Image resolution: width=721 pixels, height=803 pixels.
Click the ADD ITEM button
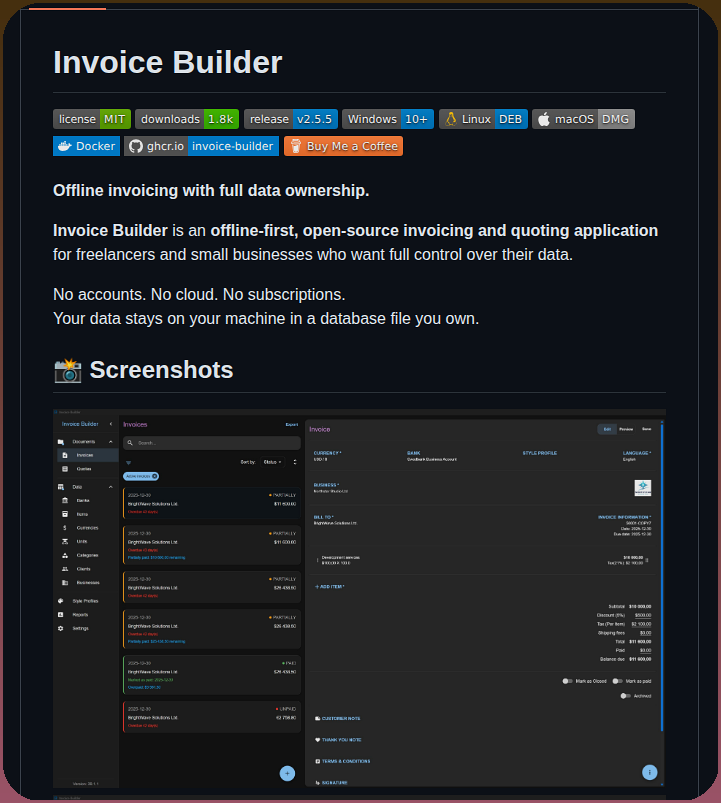tap(329, 587)
